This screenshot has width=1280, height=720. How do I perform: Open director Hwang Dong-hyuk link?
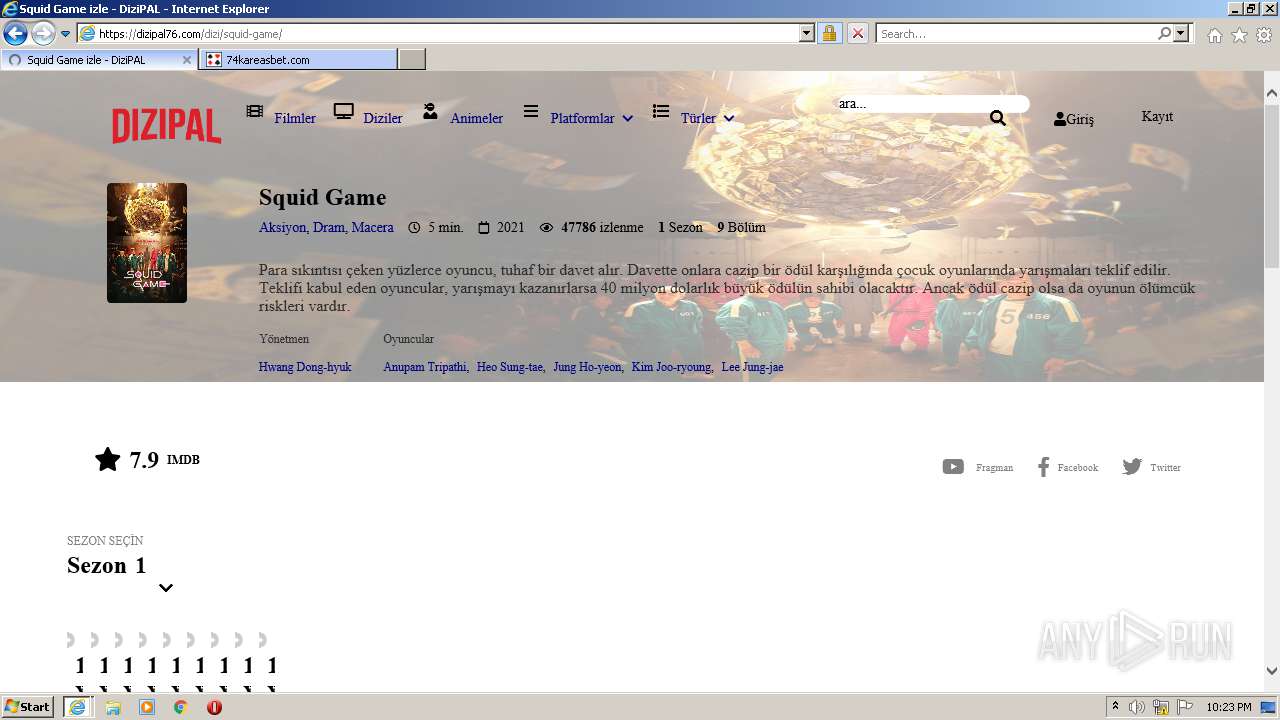pyautogui.click(x=305, y=367)
